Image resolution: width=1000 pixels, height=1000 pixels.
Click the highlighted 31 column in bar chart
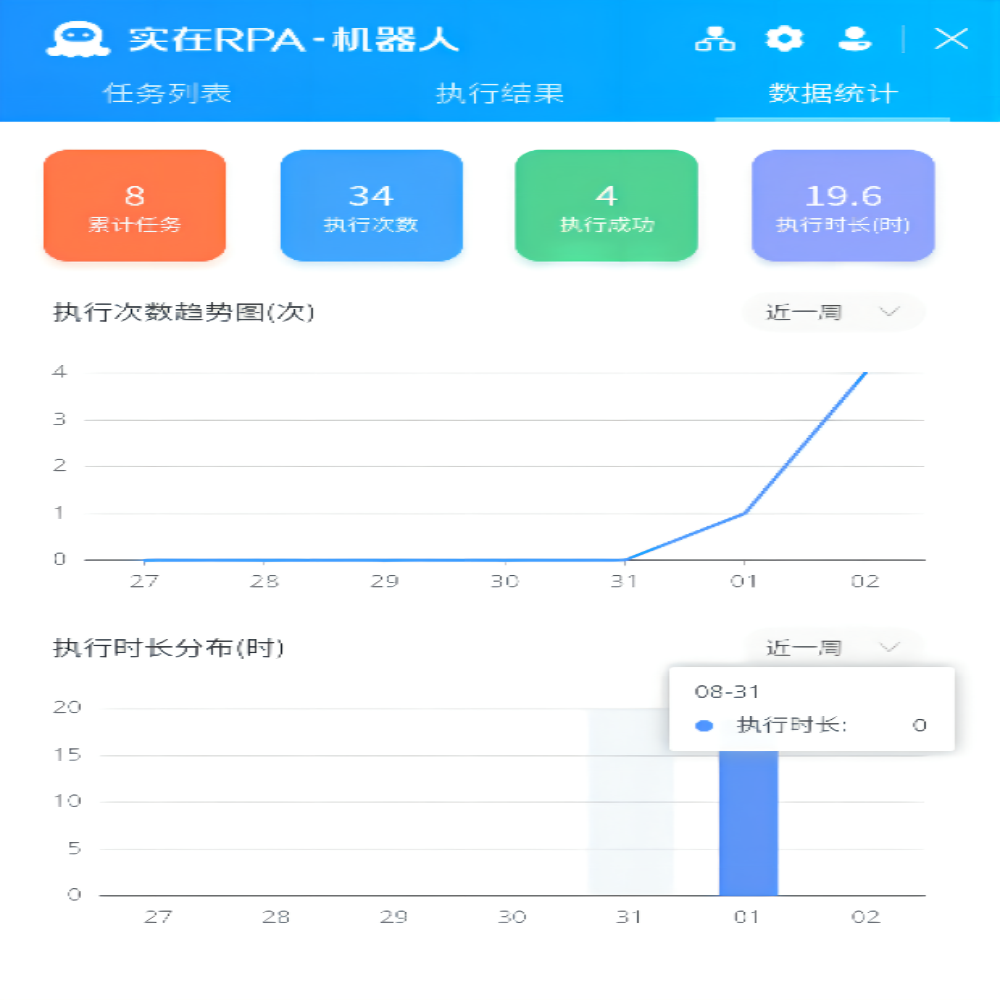tap(629, 820)
